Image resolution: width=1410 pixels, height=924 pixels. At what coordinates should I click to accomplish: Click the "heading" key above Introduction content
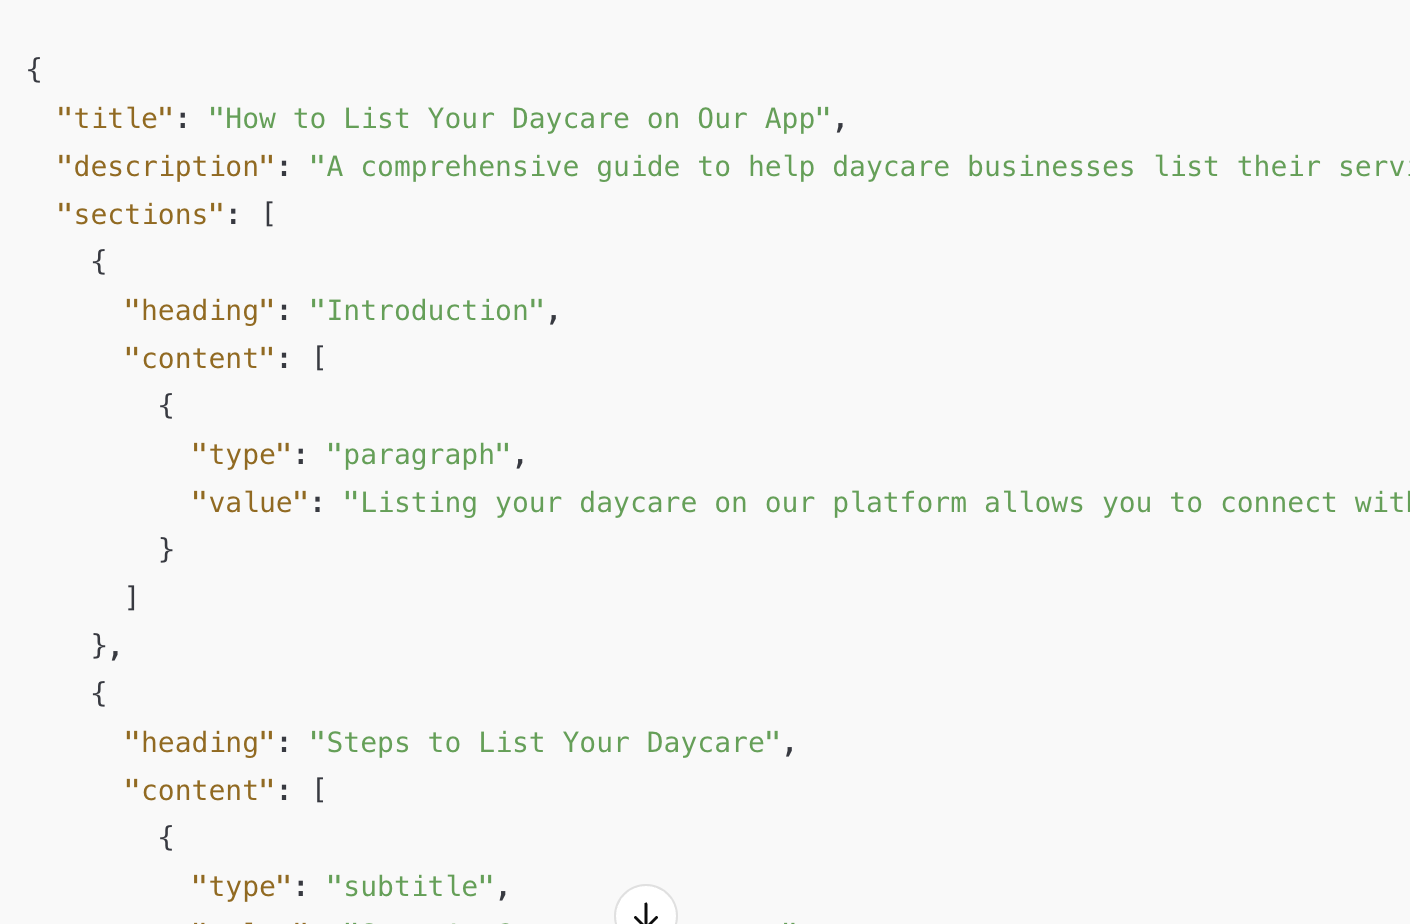pos(199,310)
